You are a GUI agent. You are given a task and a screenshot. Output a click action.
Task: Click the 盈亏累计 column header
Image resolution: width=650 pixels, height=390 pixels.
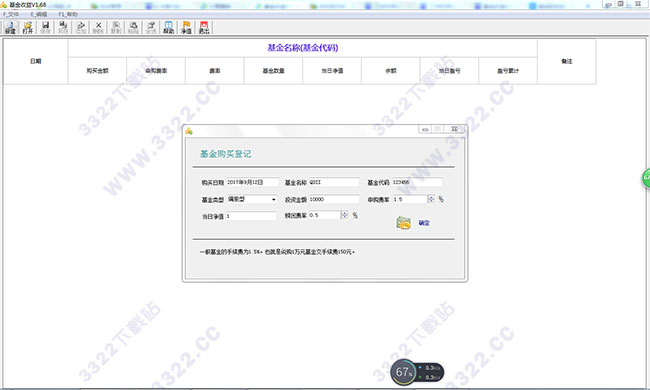[508, 71]
